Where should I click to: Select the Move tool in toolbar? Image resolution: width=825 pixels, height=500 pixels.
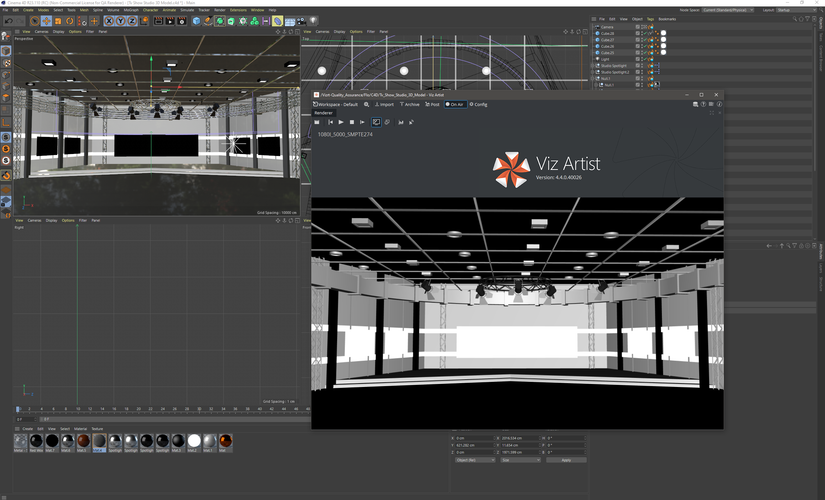pos(46,21)
